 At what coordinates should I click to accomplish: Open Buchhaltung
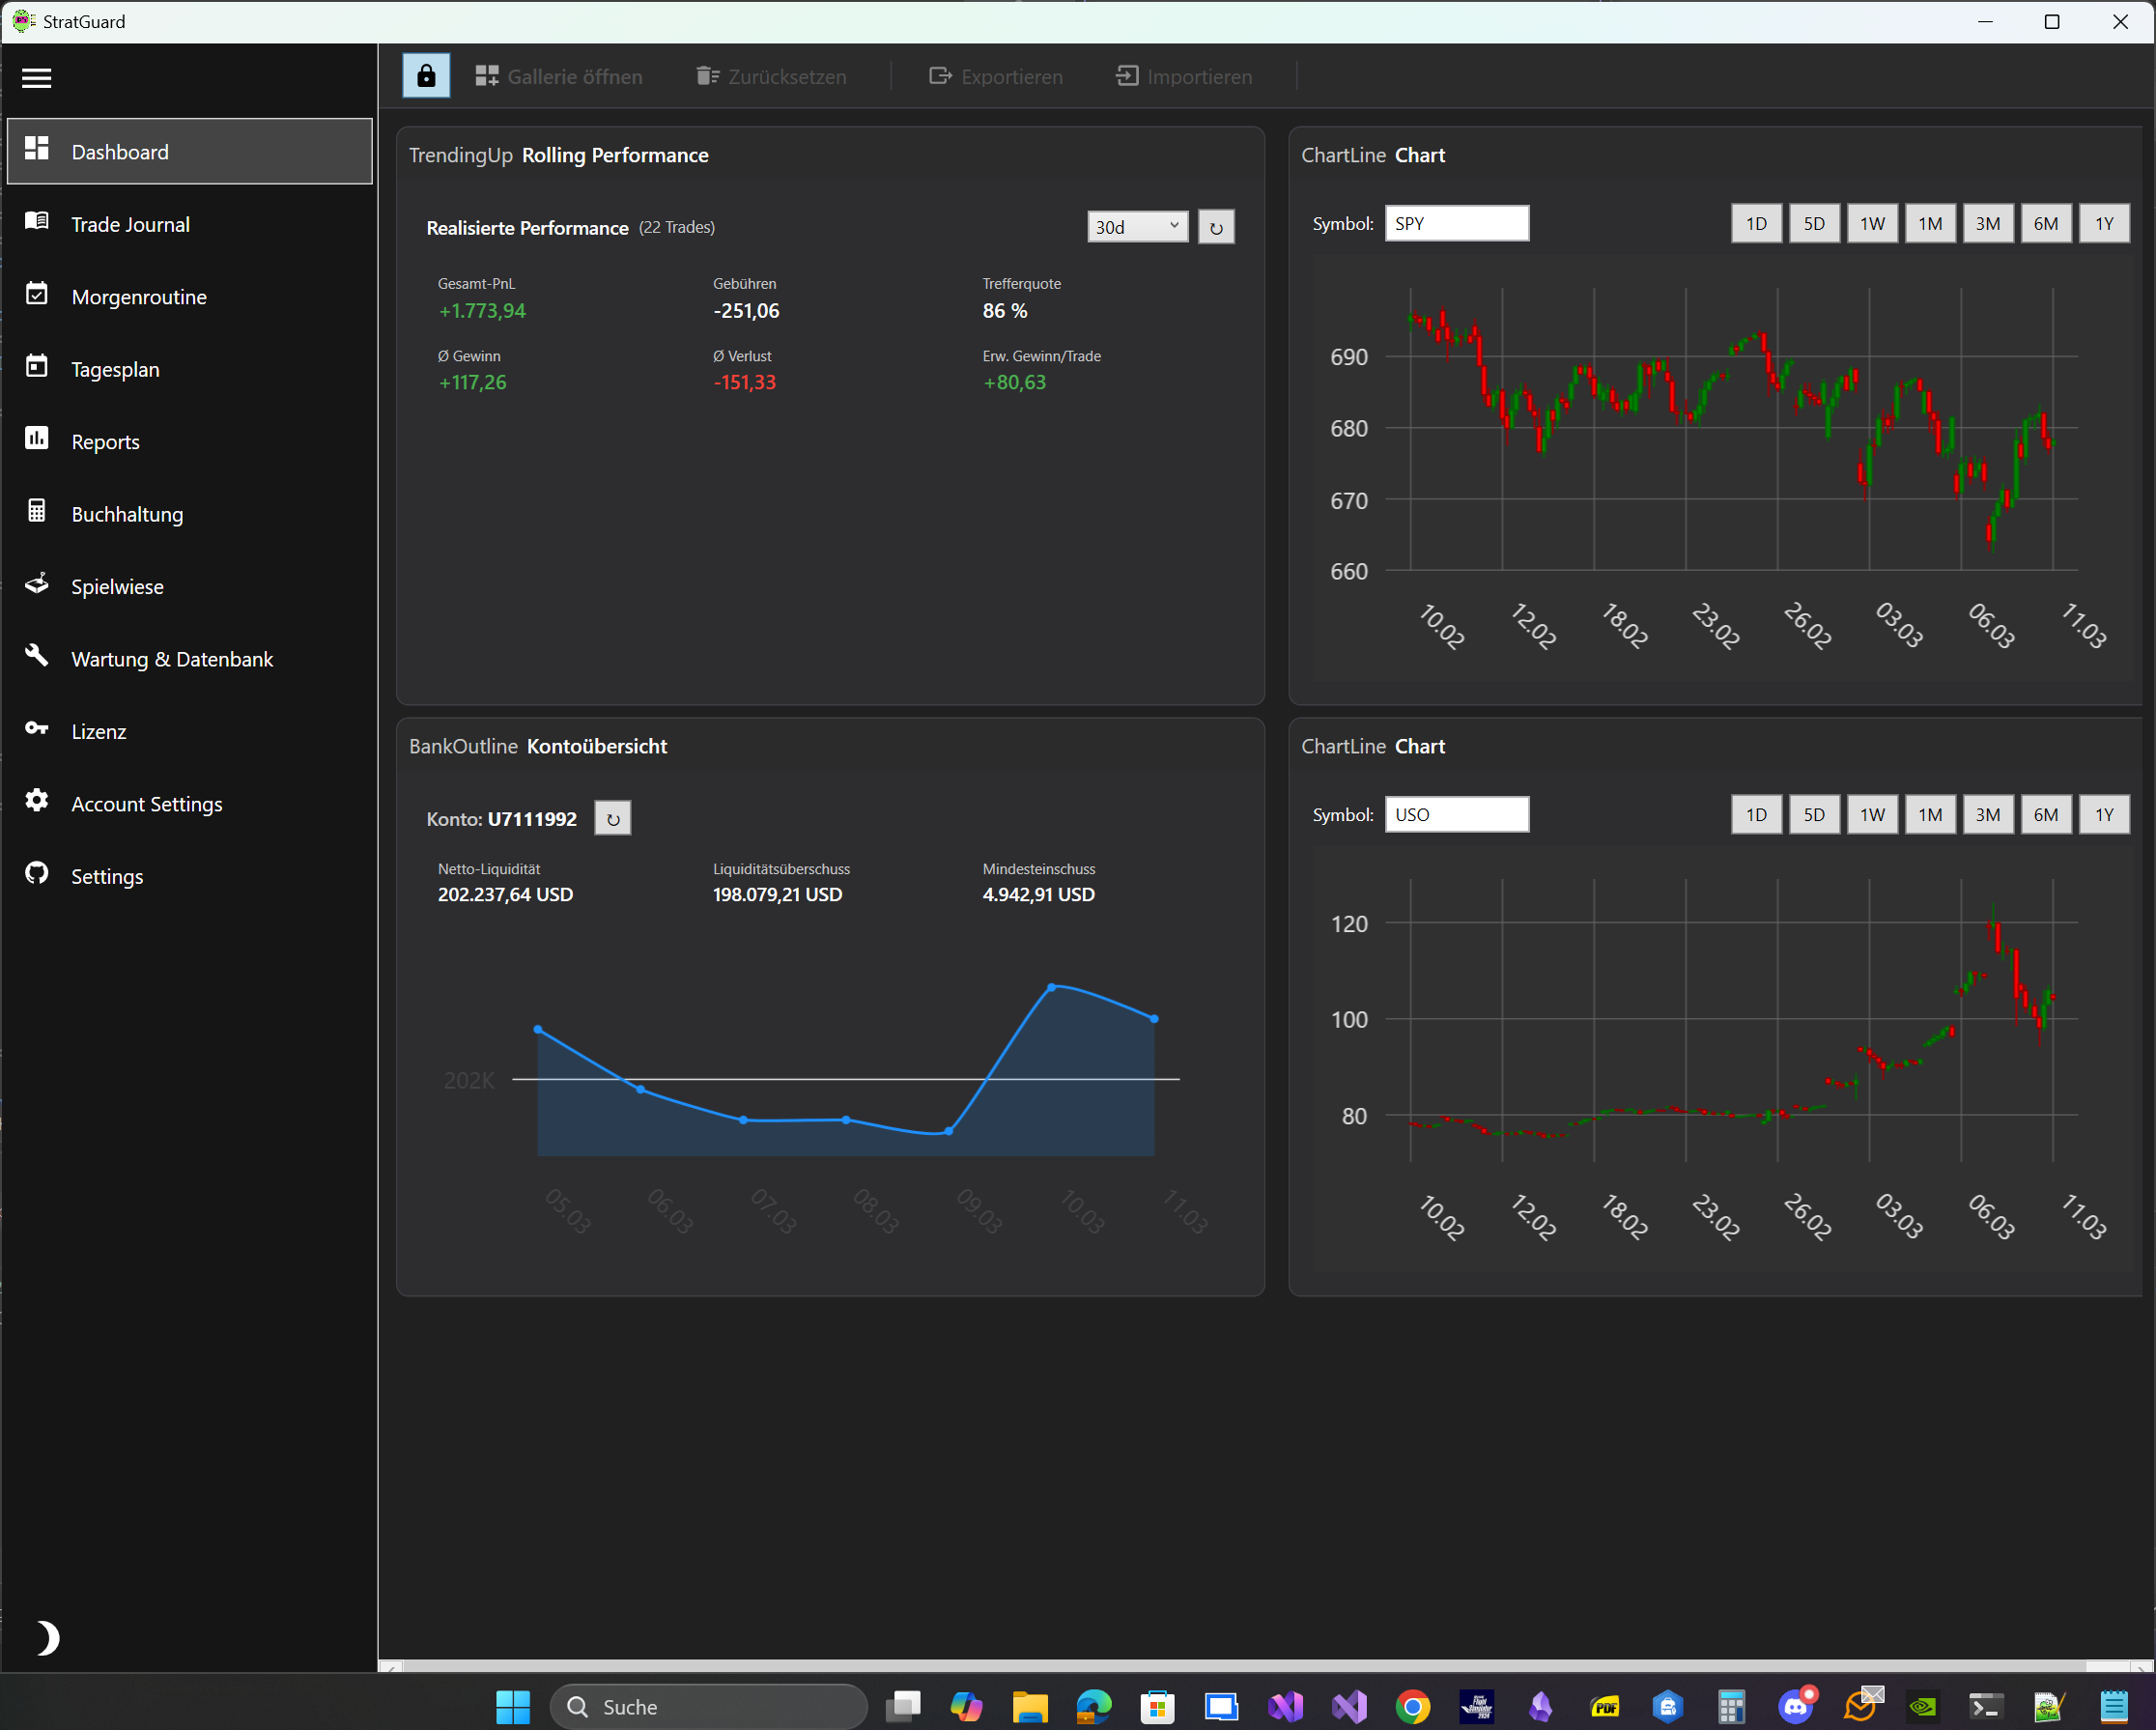(128, 513)
